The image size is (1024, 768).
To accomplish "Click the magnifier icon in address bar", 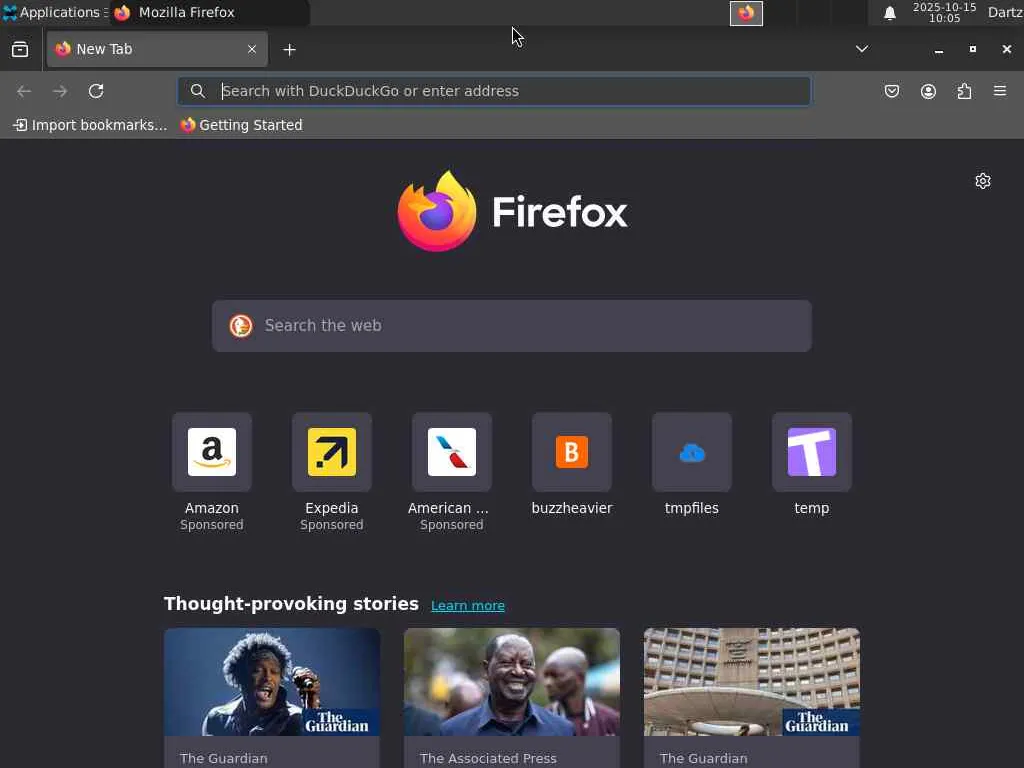I will [198, 91].
